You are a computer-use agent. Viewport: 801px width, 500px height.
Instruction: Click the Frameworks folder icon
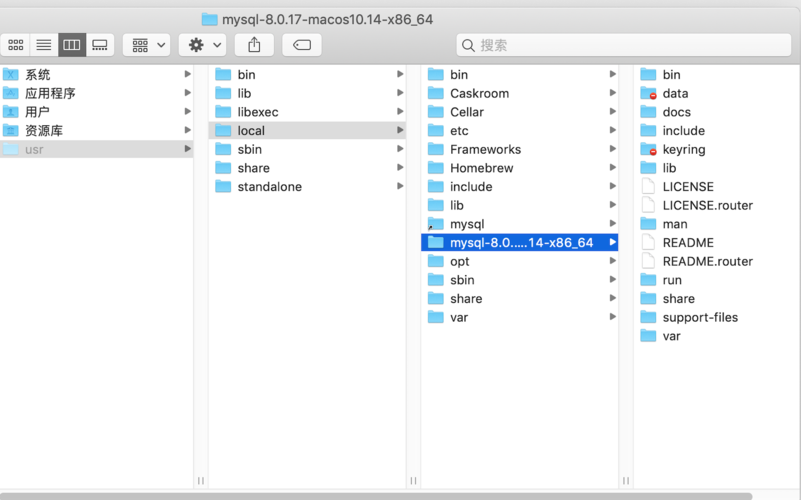(x=436, y=149)
